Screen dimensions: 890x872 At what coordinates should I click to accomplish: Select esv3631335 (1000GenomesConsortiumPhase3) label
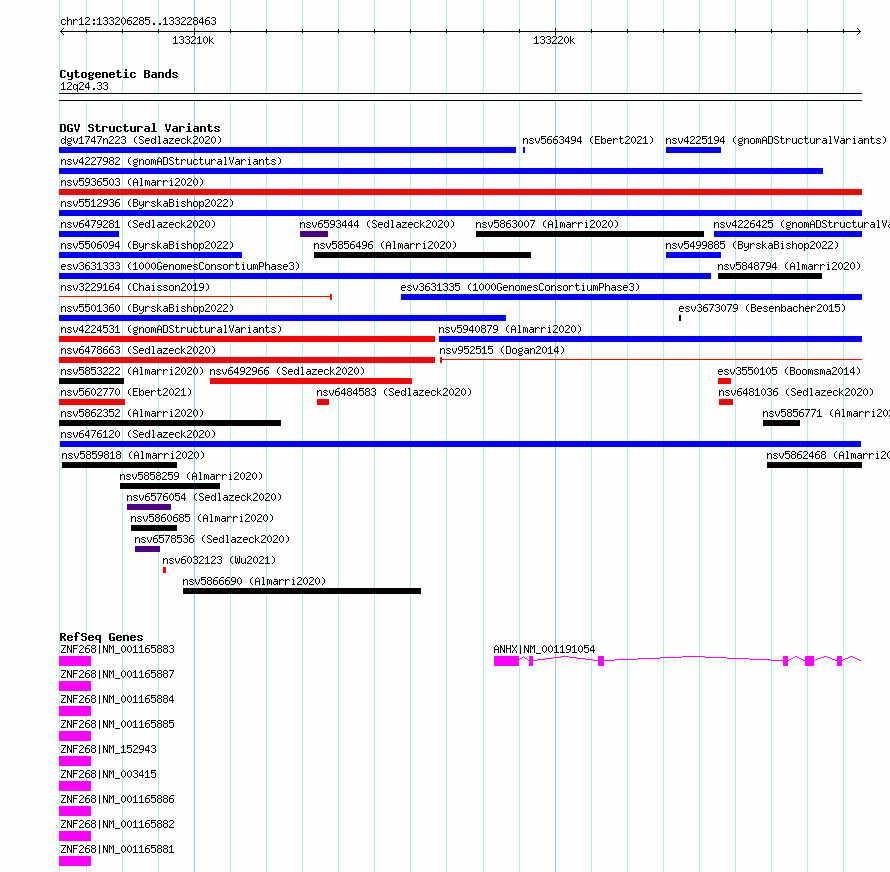(x=520, y=287)
